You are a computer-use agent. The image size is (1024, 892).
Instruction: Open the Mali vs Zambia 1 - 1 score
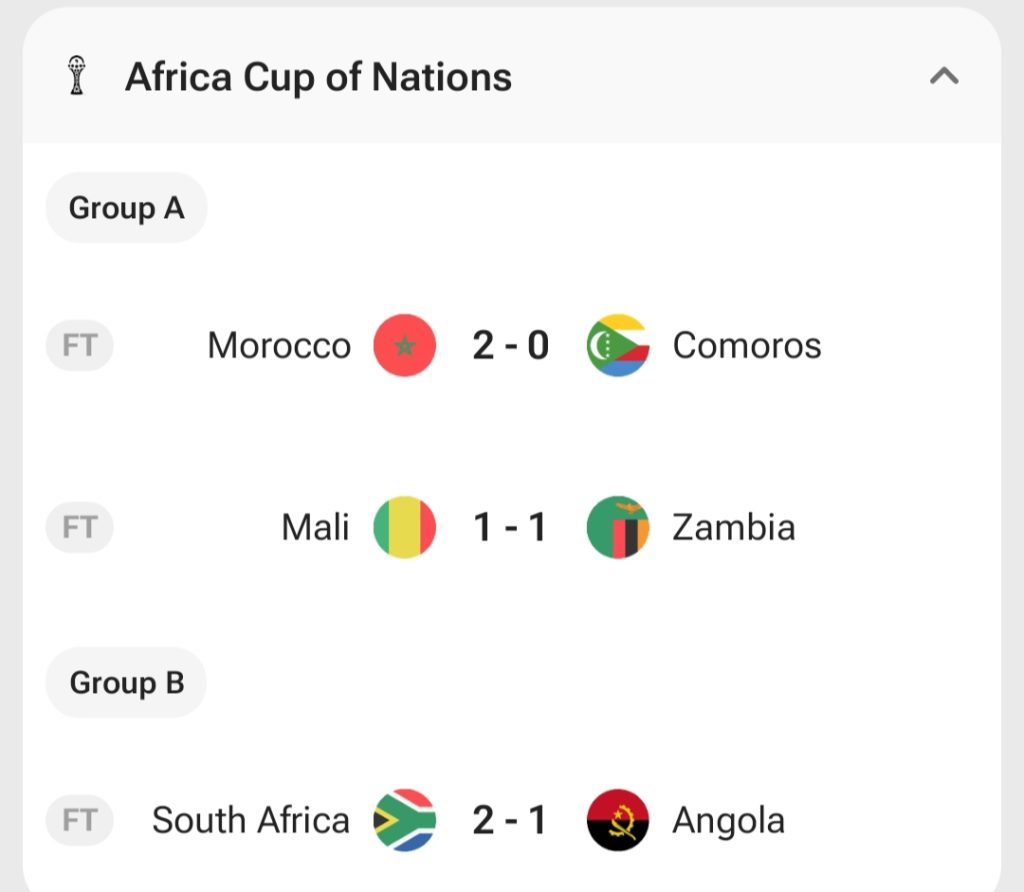(x=510, y=527)
